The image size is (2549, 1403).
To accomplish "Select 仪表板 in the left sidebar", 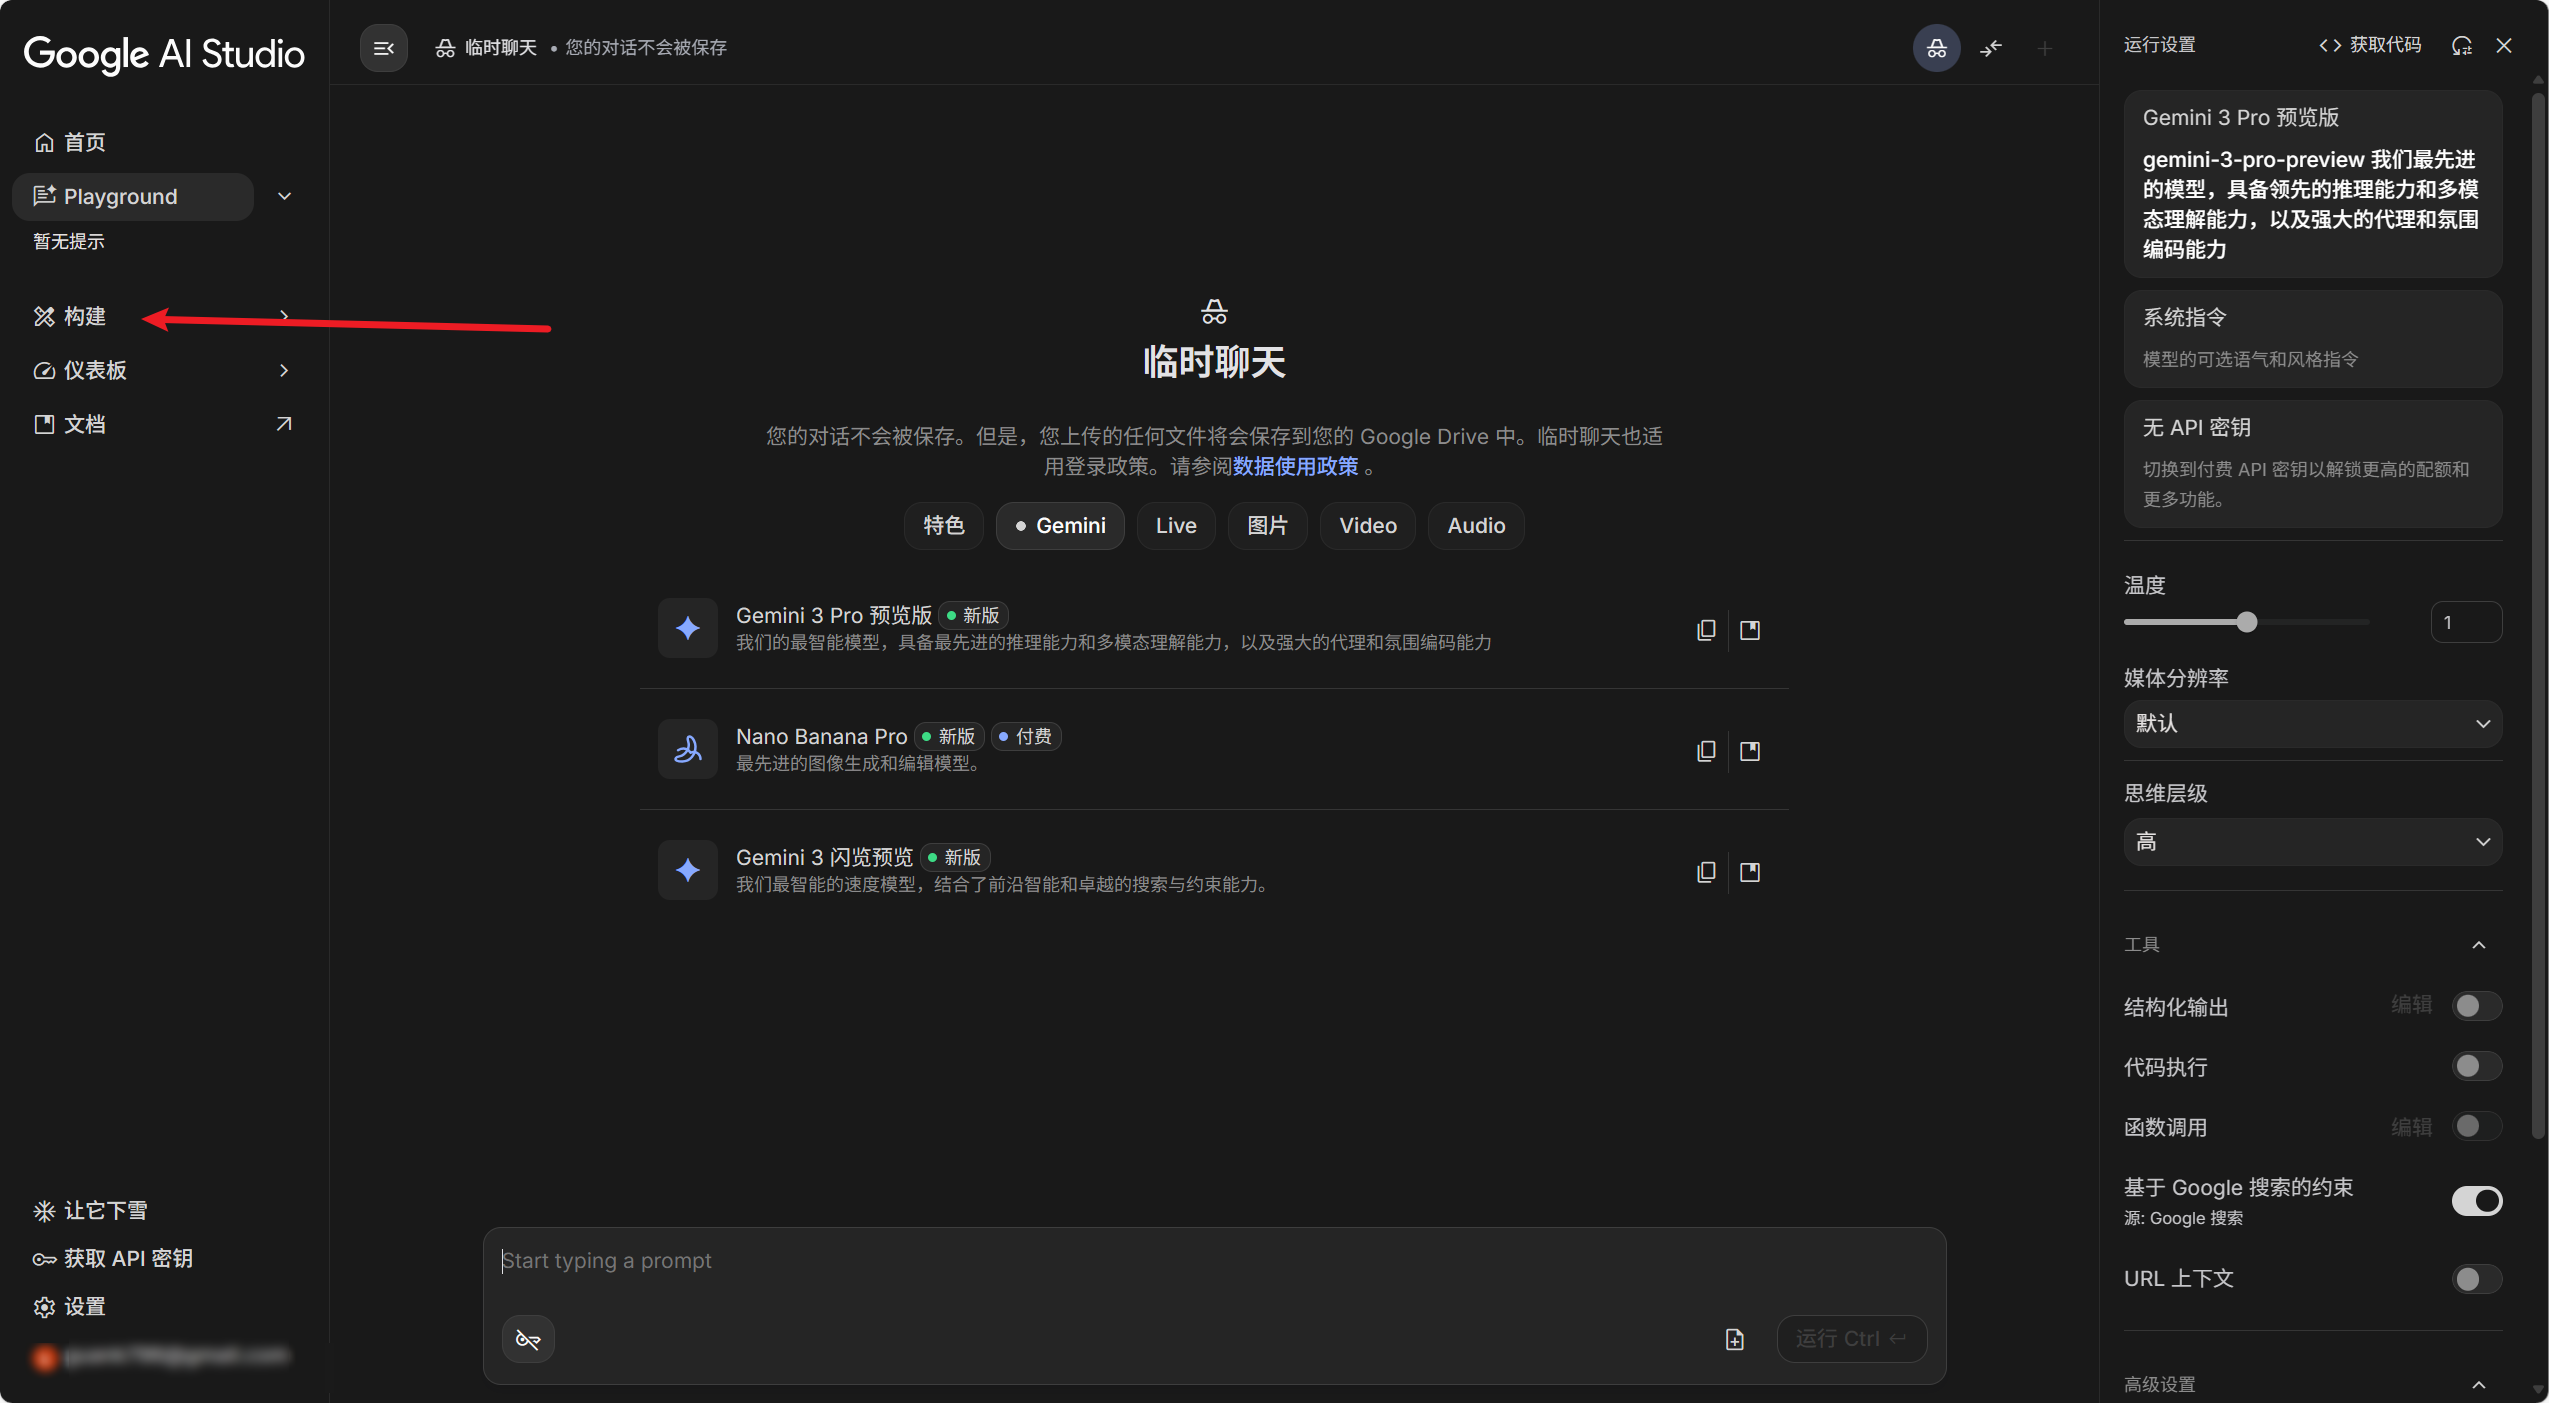I will point(95,370).
